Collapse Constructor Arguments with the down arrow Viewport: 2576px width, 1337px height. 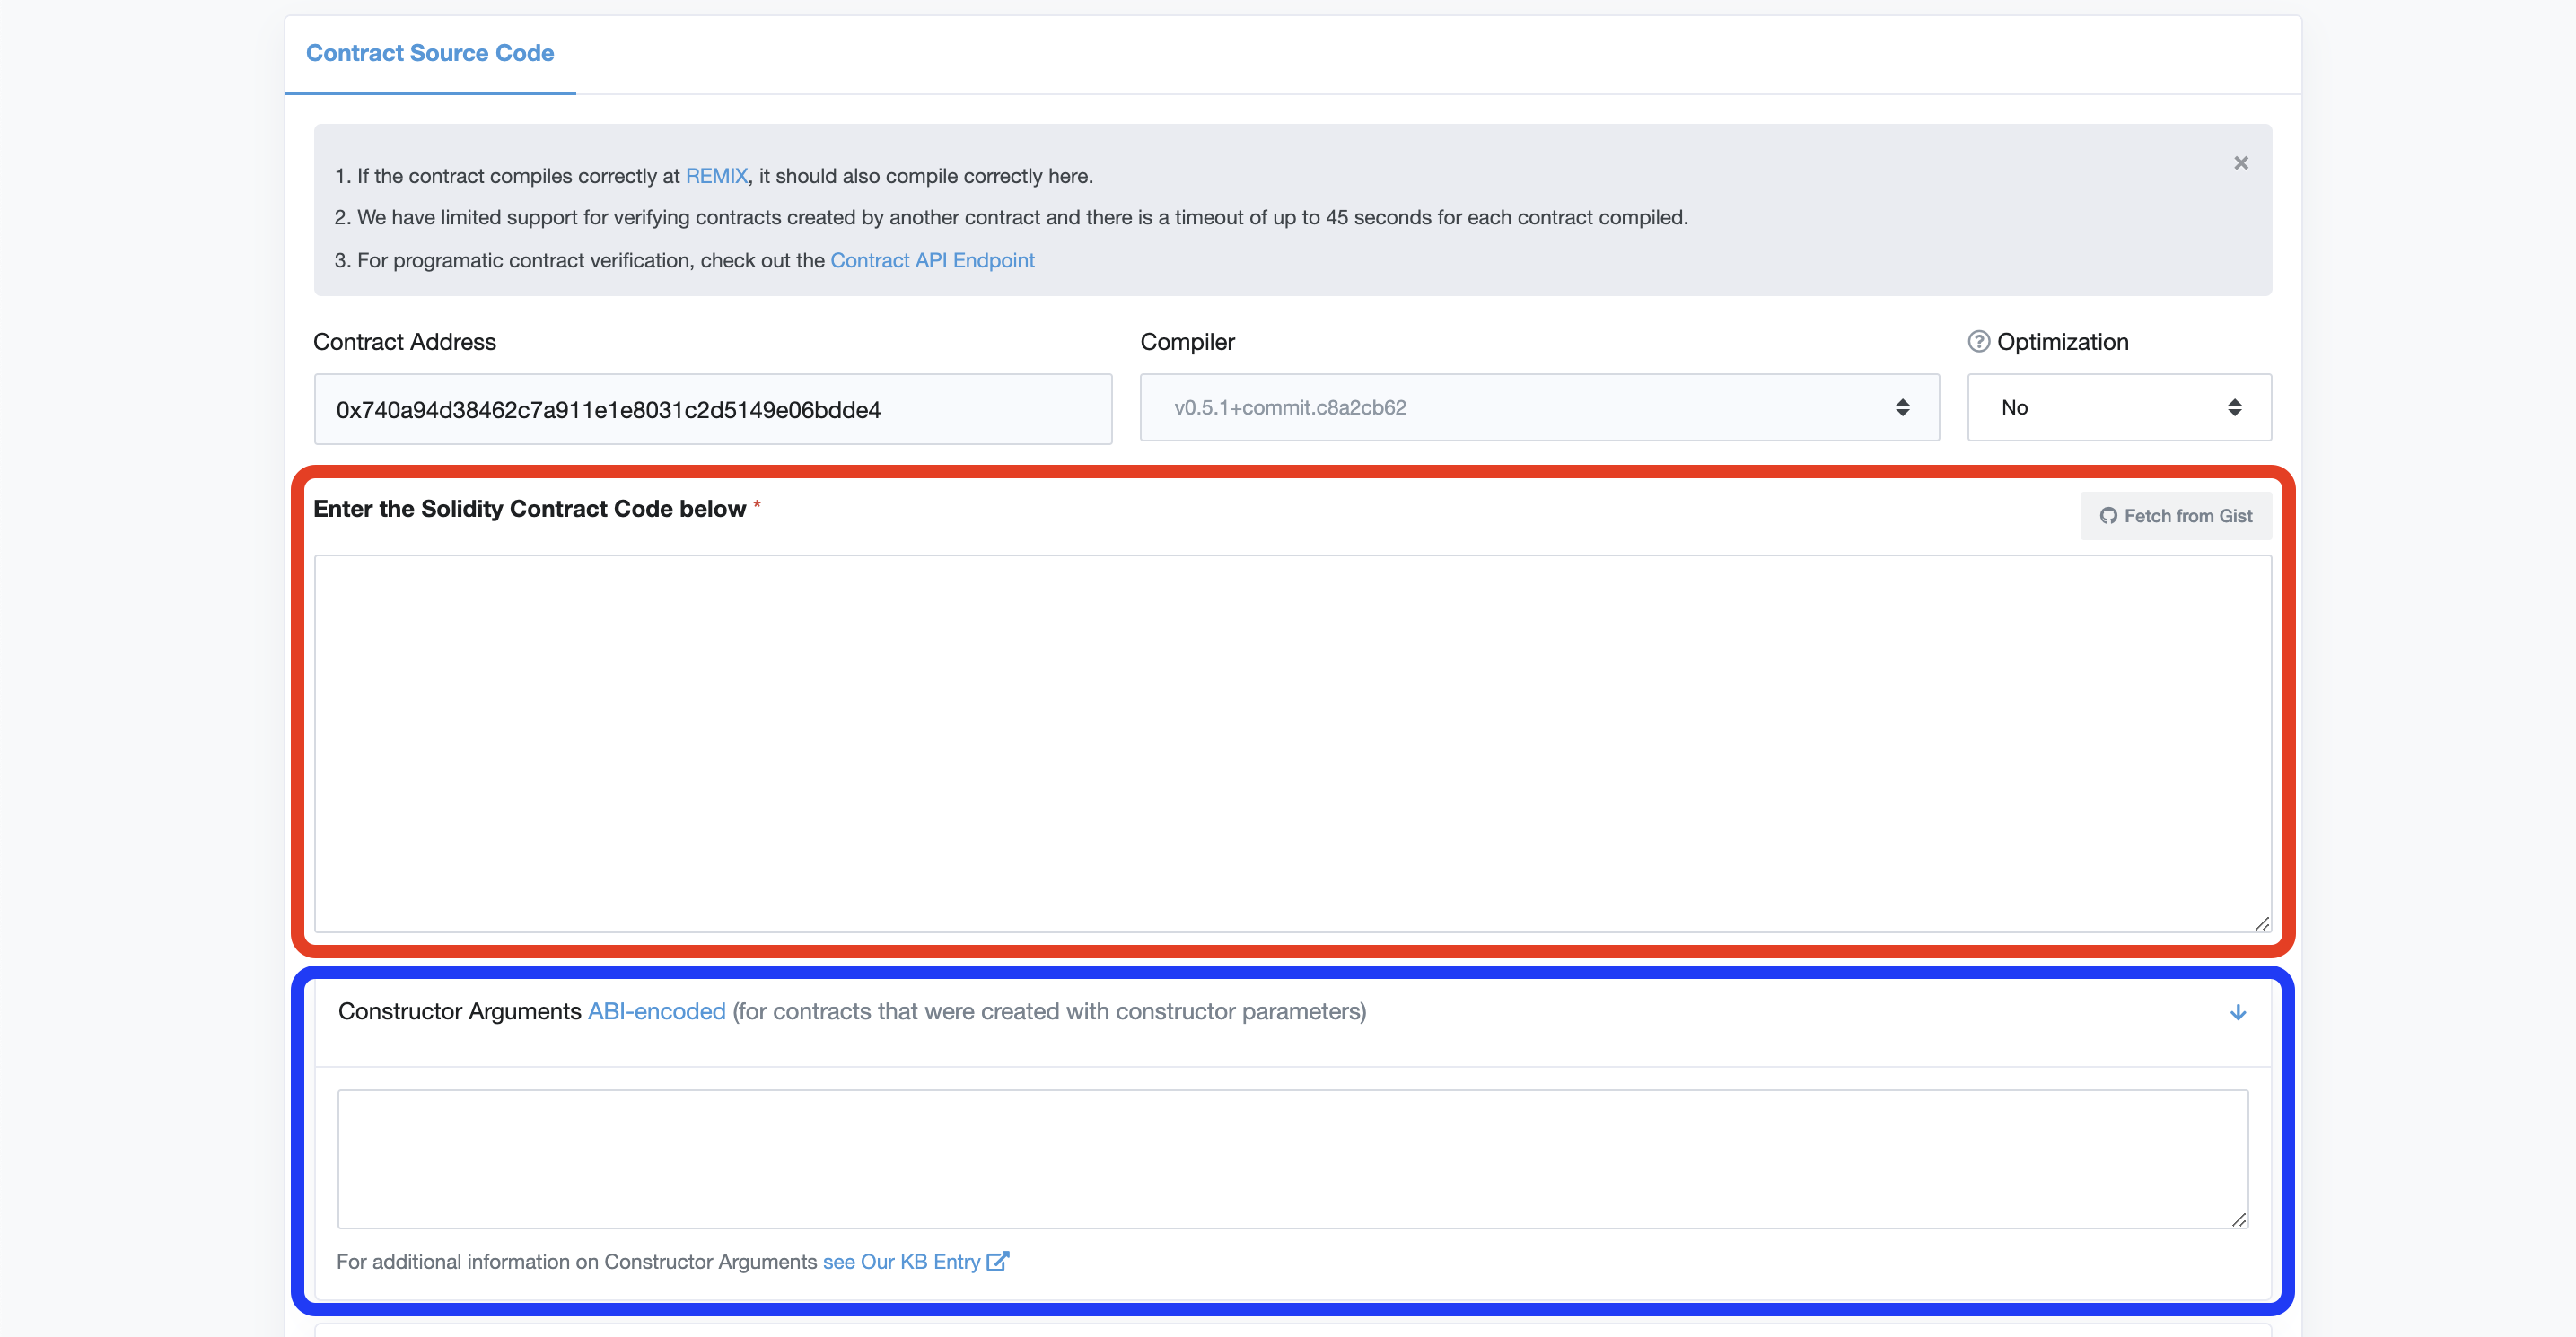2237,1012
